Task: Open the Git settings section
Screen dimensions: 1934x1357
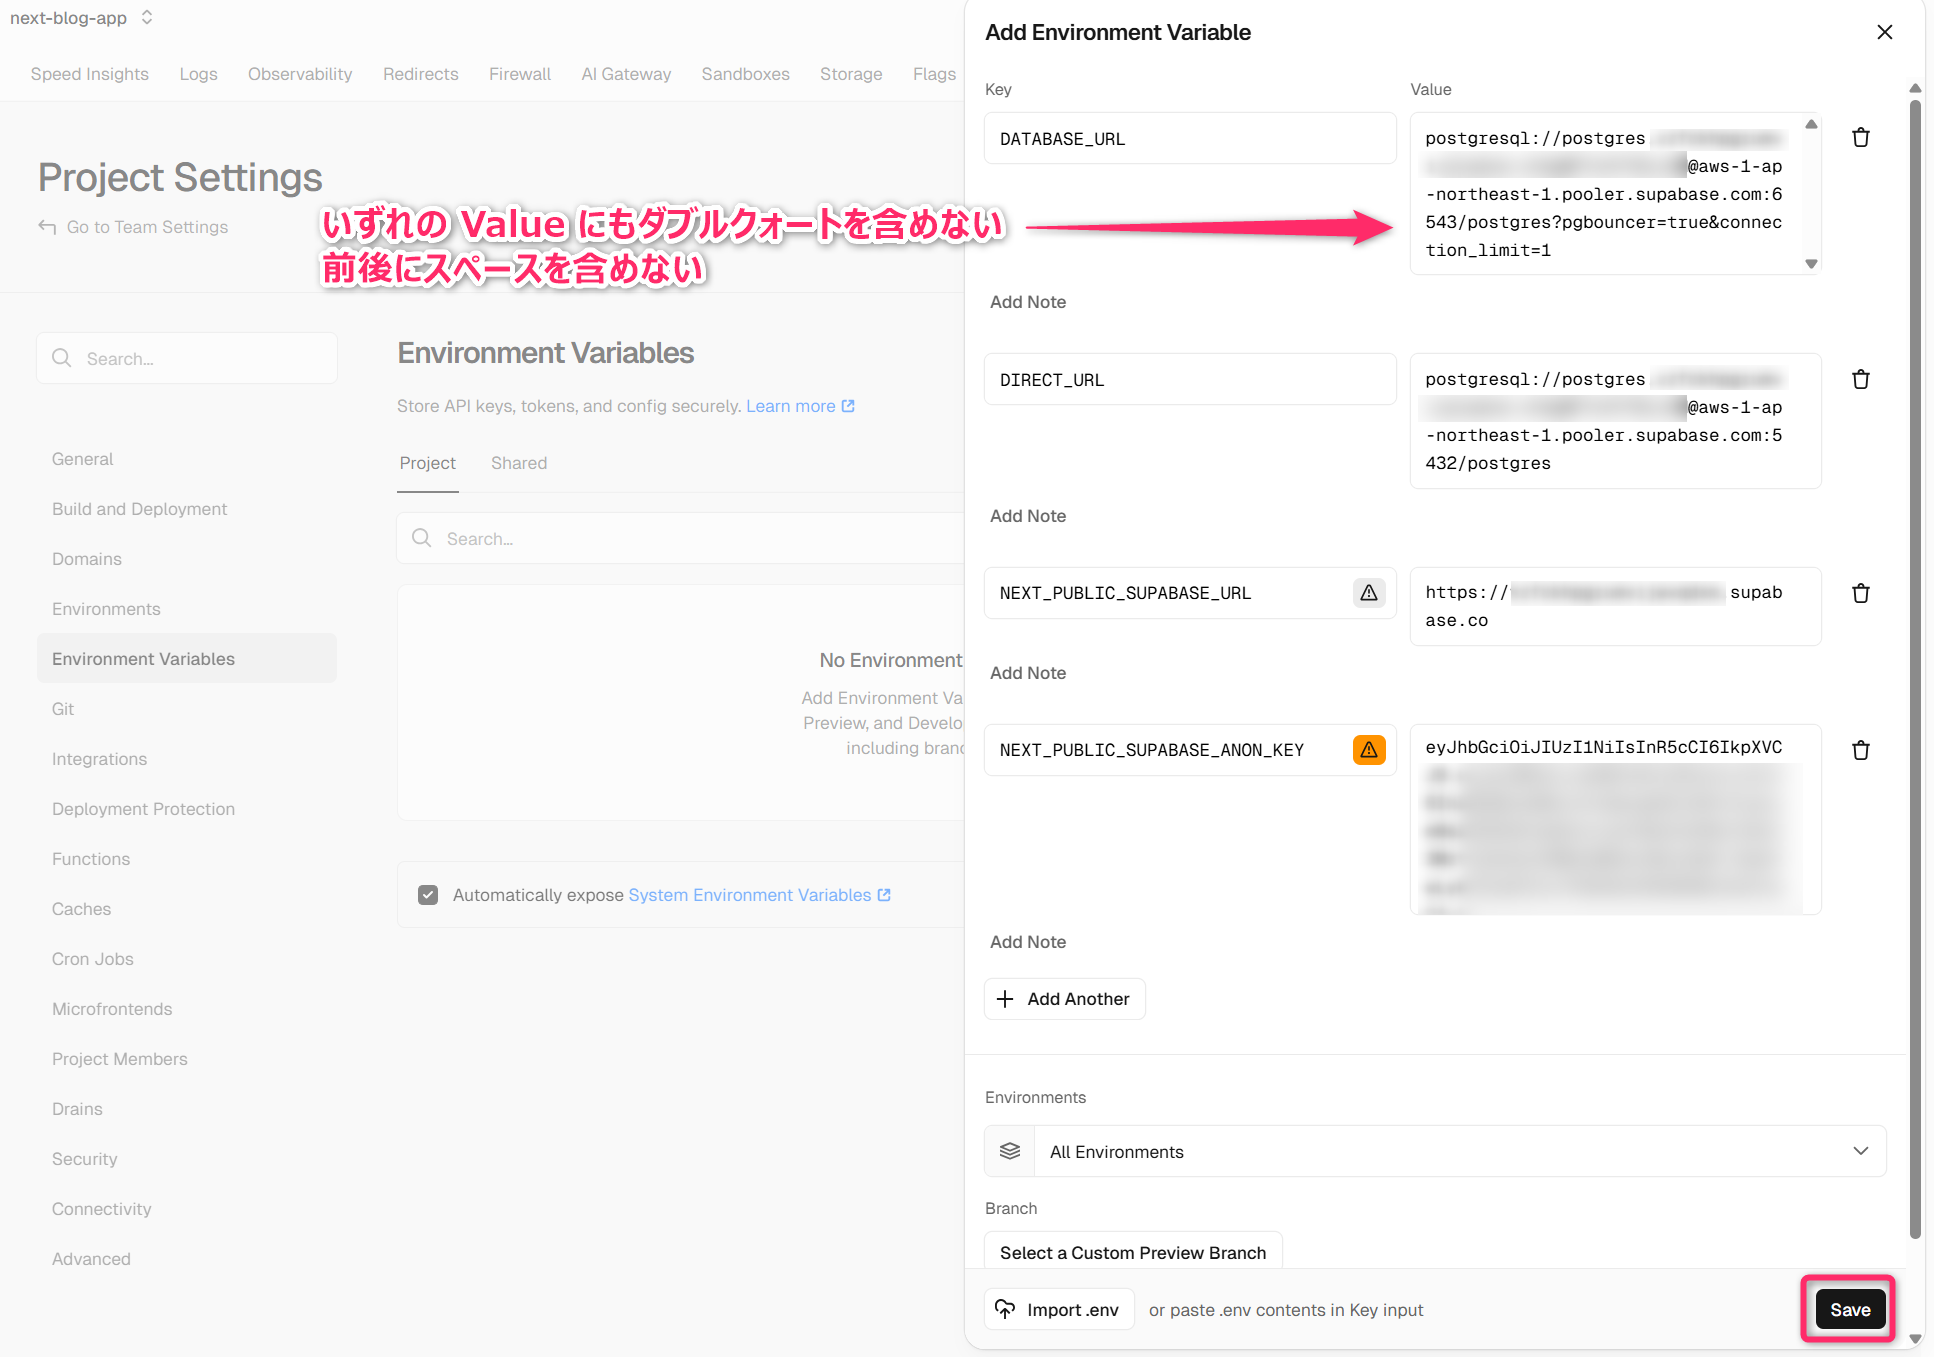Action: point(63,709)
